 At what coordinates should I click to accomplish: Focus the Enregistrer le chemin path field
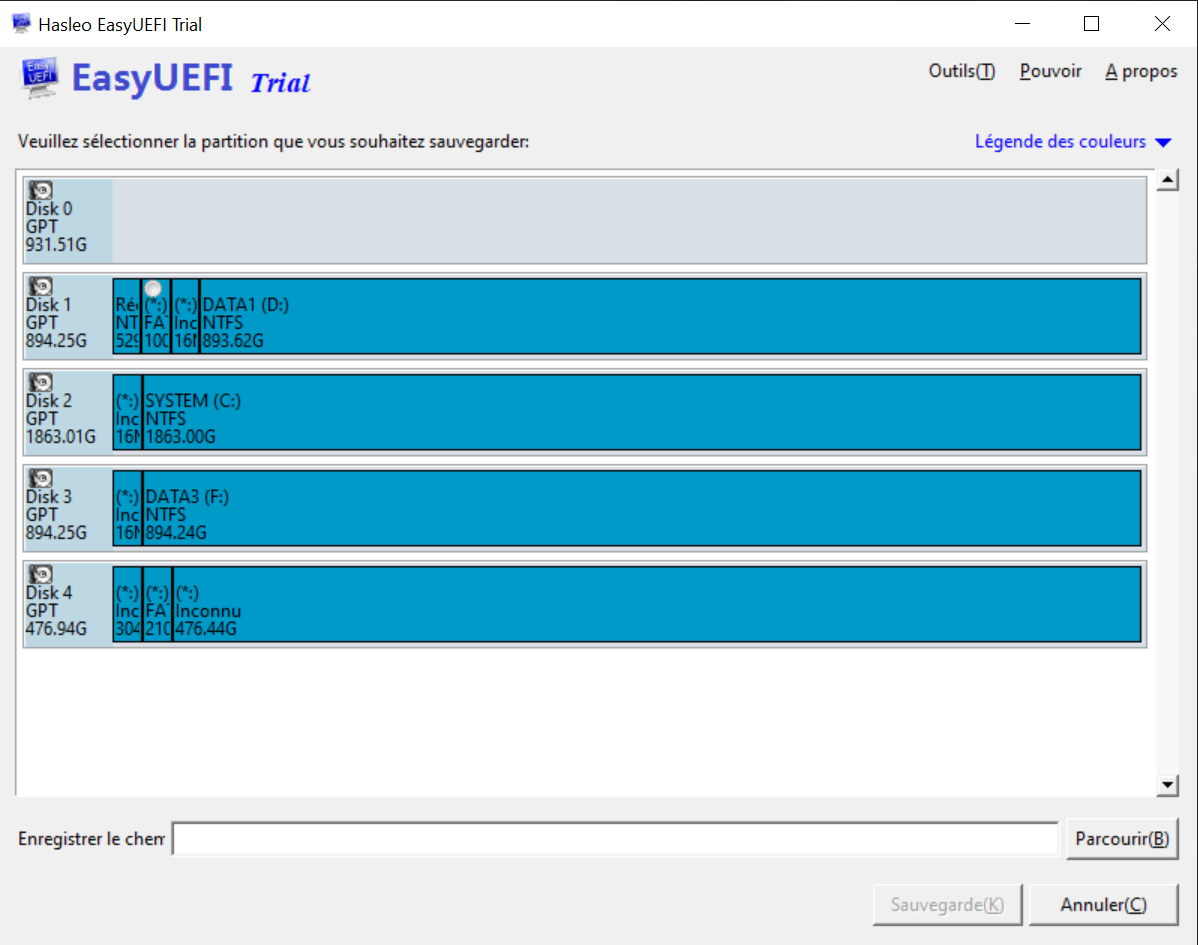pos(615,839)
